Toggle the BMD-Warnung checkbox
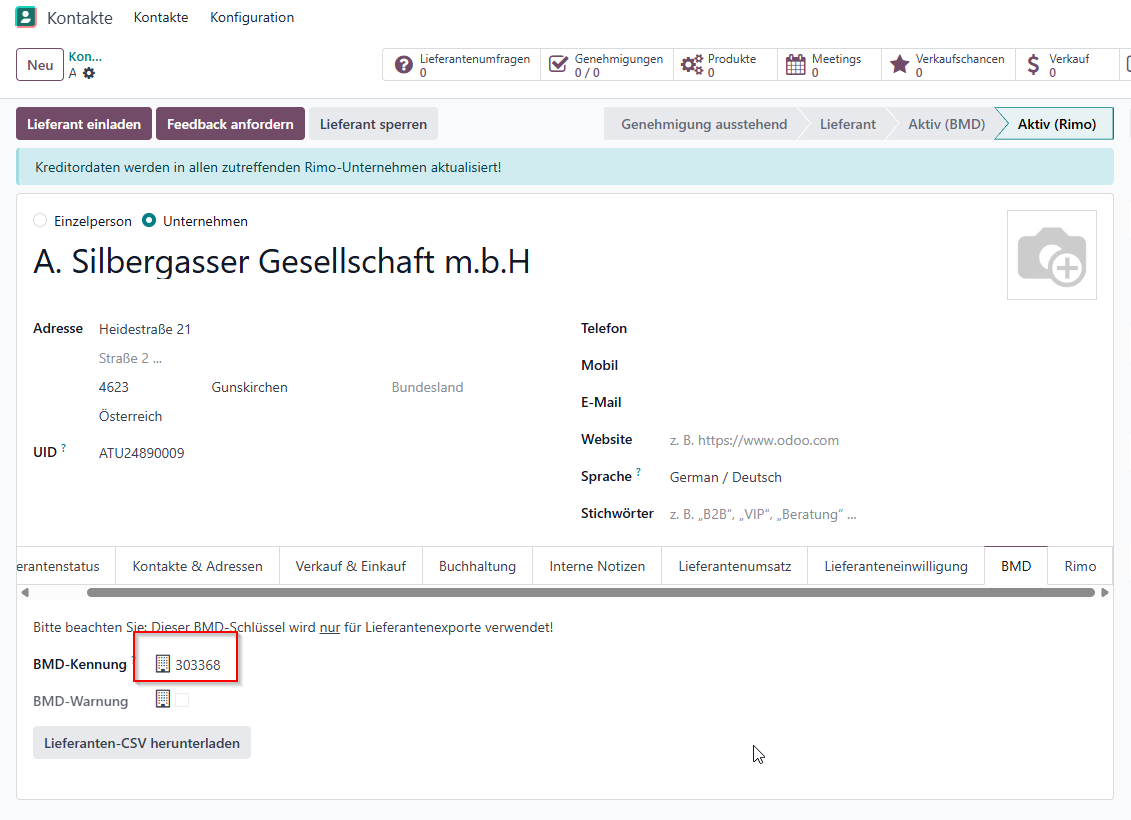The image size is (1131, 820). click(182, 700)
